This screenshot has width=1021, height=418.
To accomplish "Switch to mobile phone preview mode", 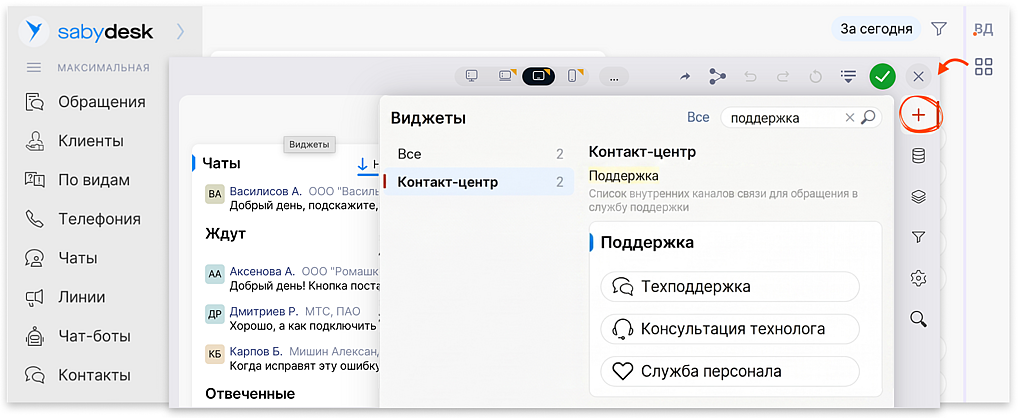I will (572, 76).
